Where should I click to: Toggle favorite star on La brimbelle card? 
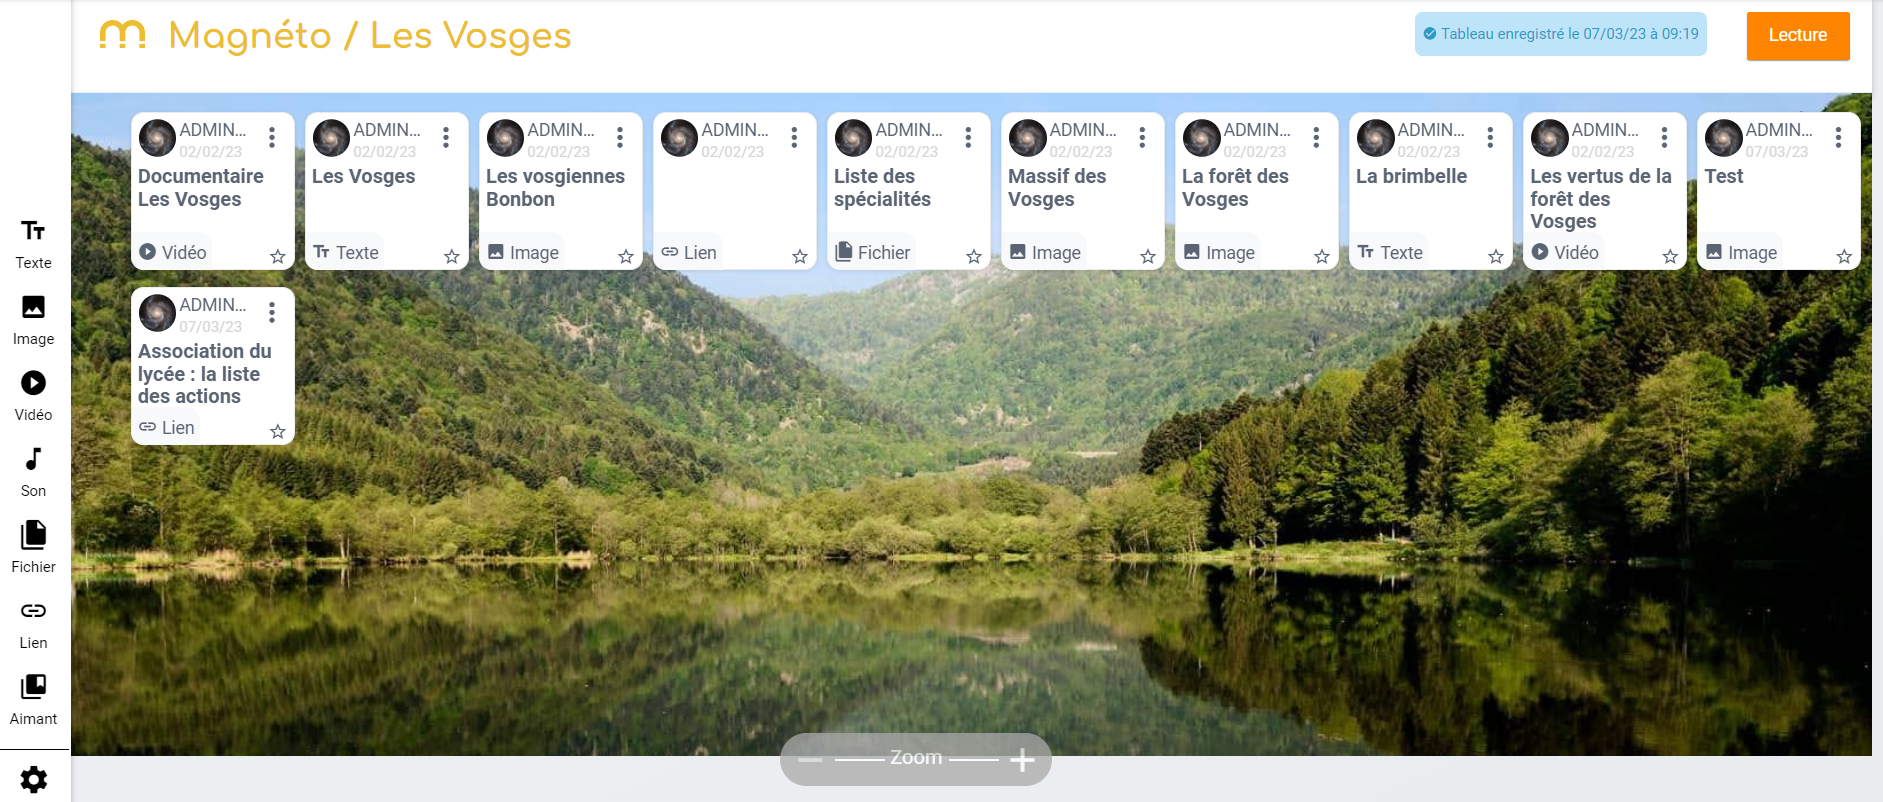(1496, 257)
